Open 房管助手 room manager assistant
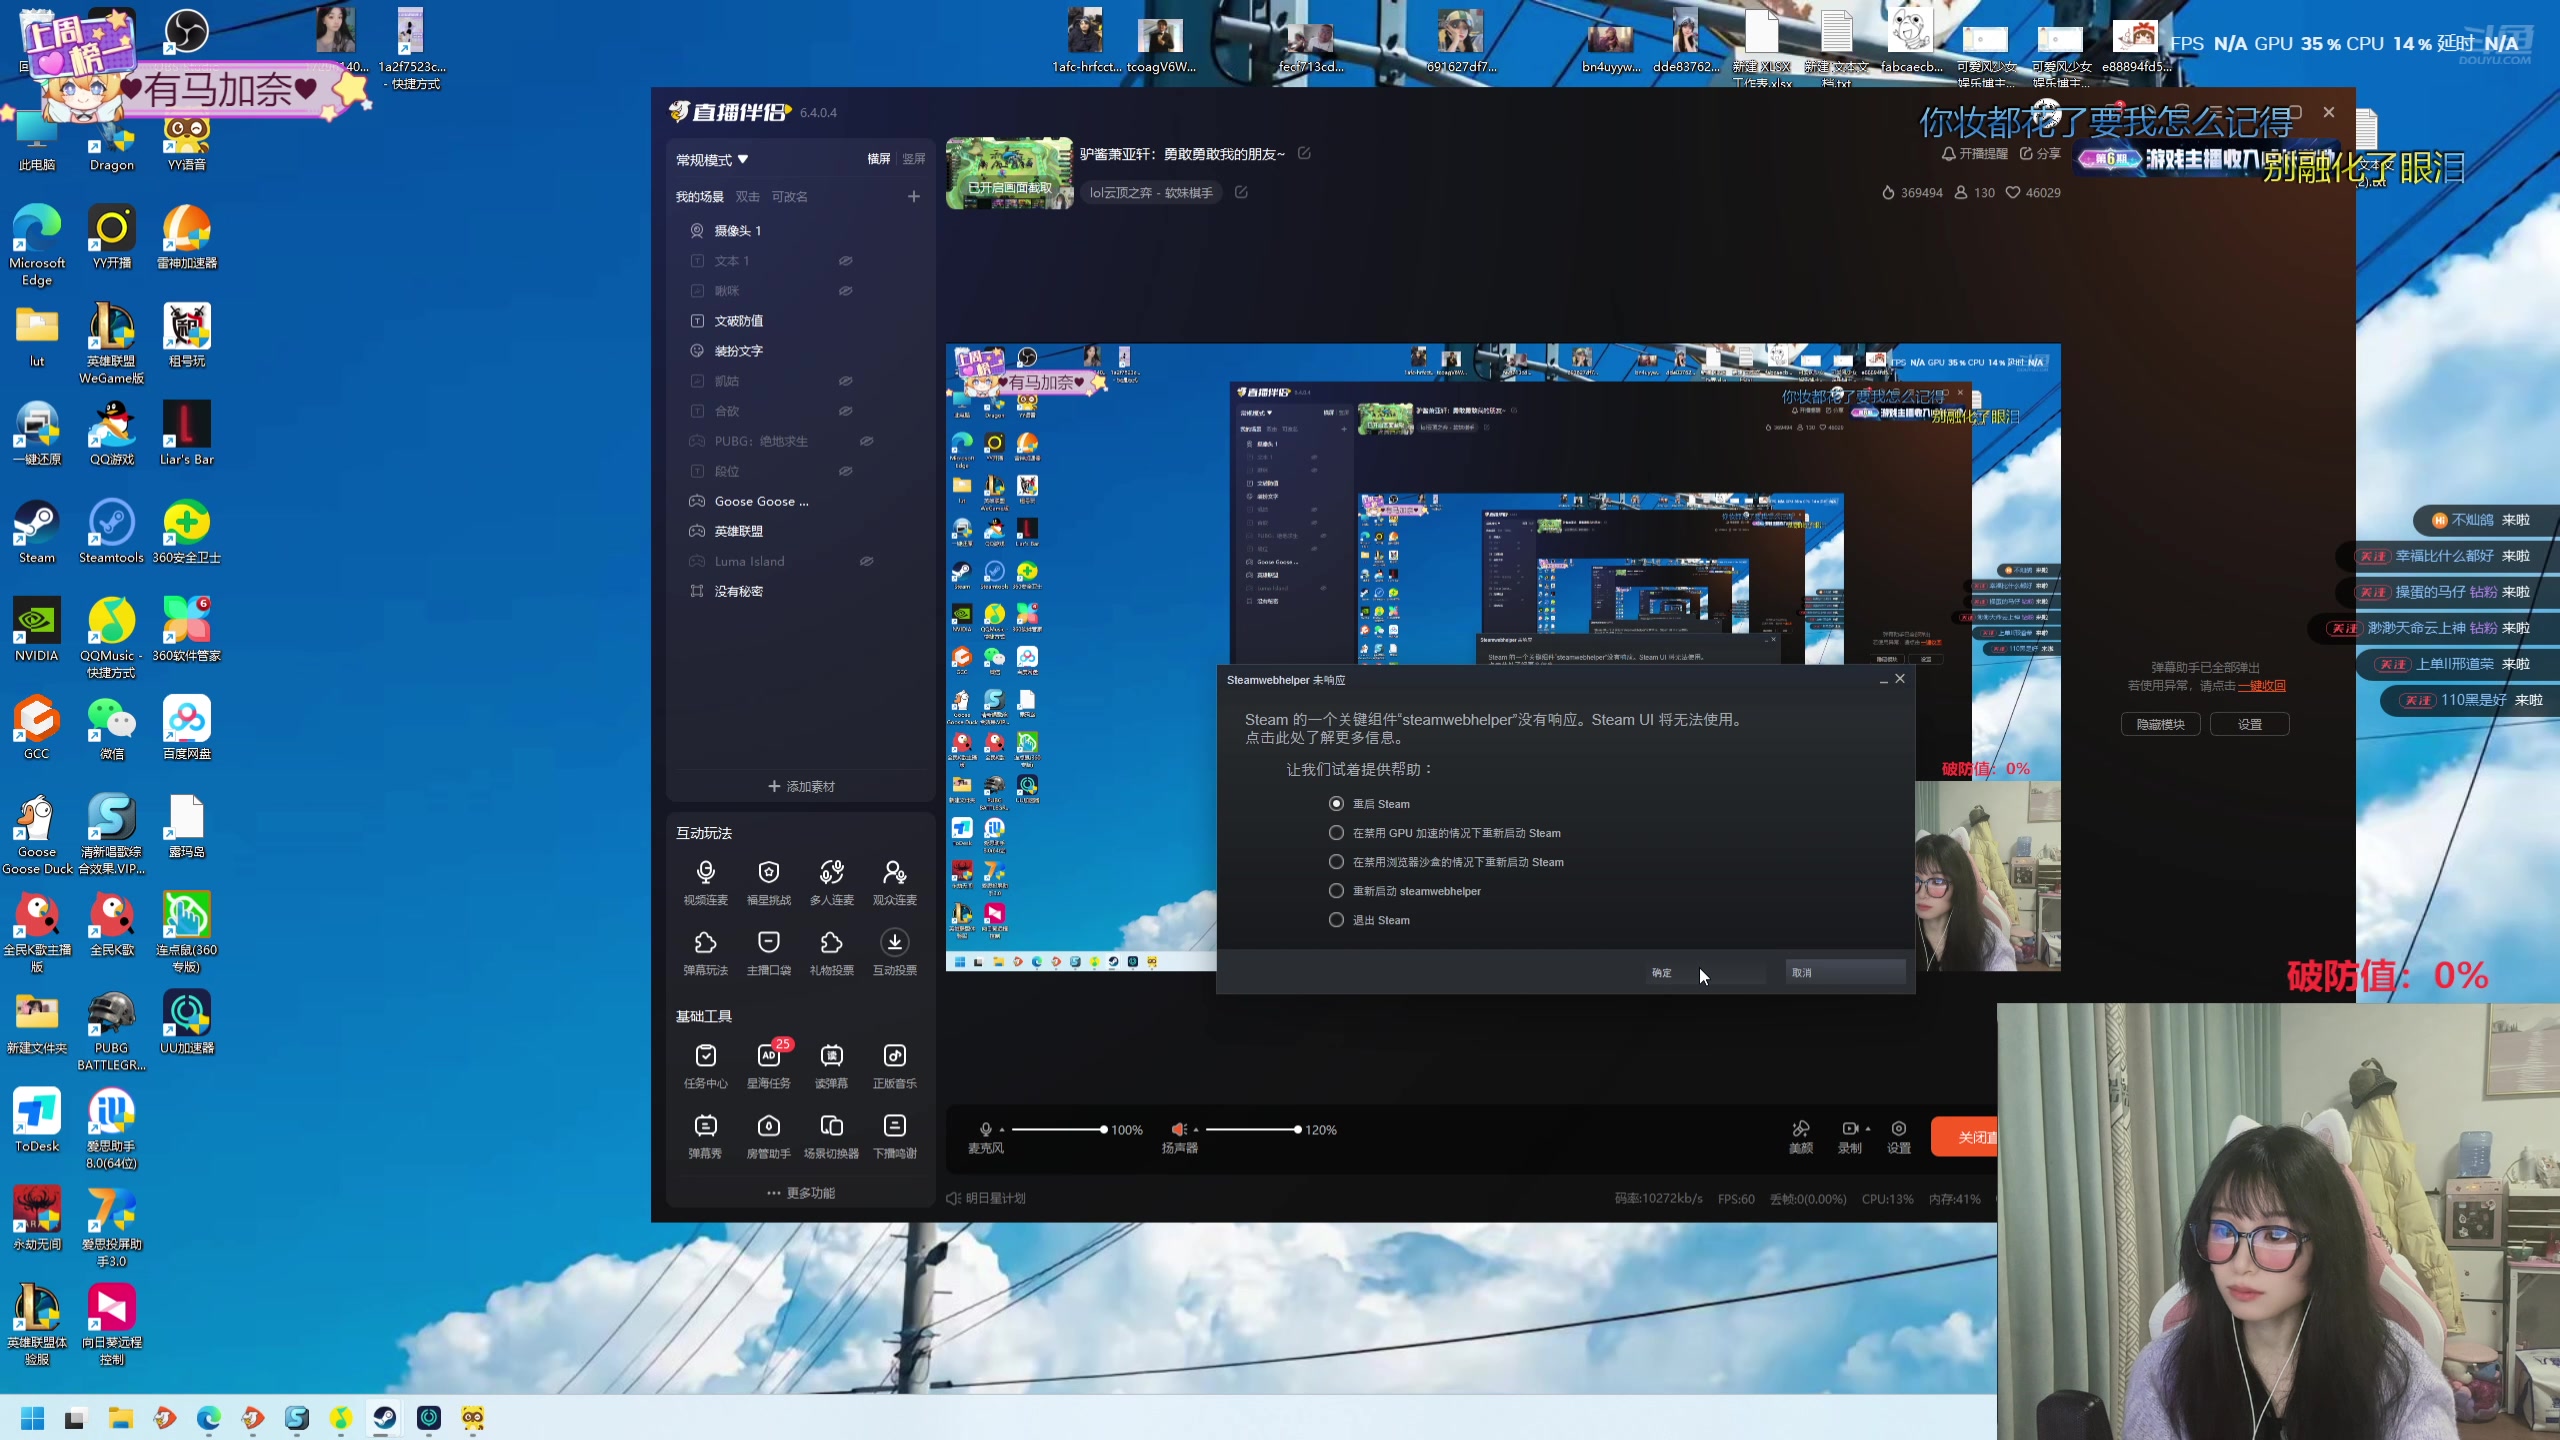Viewport: 2560px width, 1440px height. click(768, 1135)
